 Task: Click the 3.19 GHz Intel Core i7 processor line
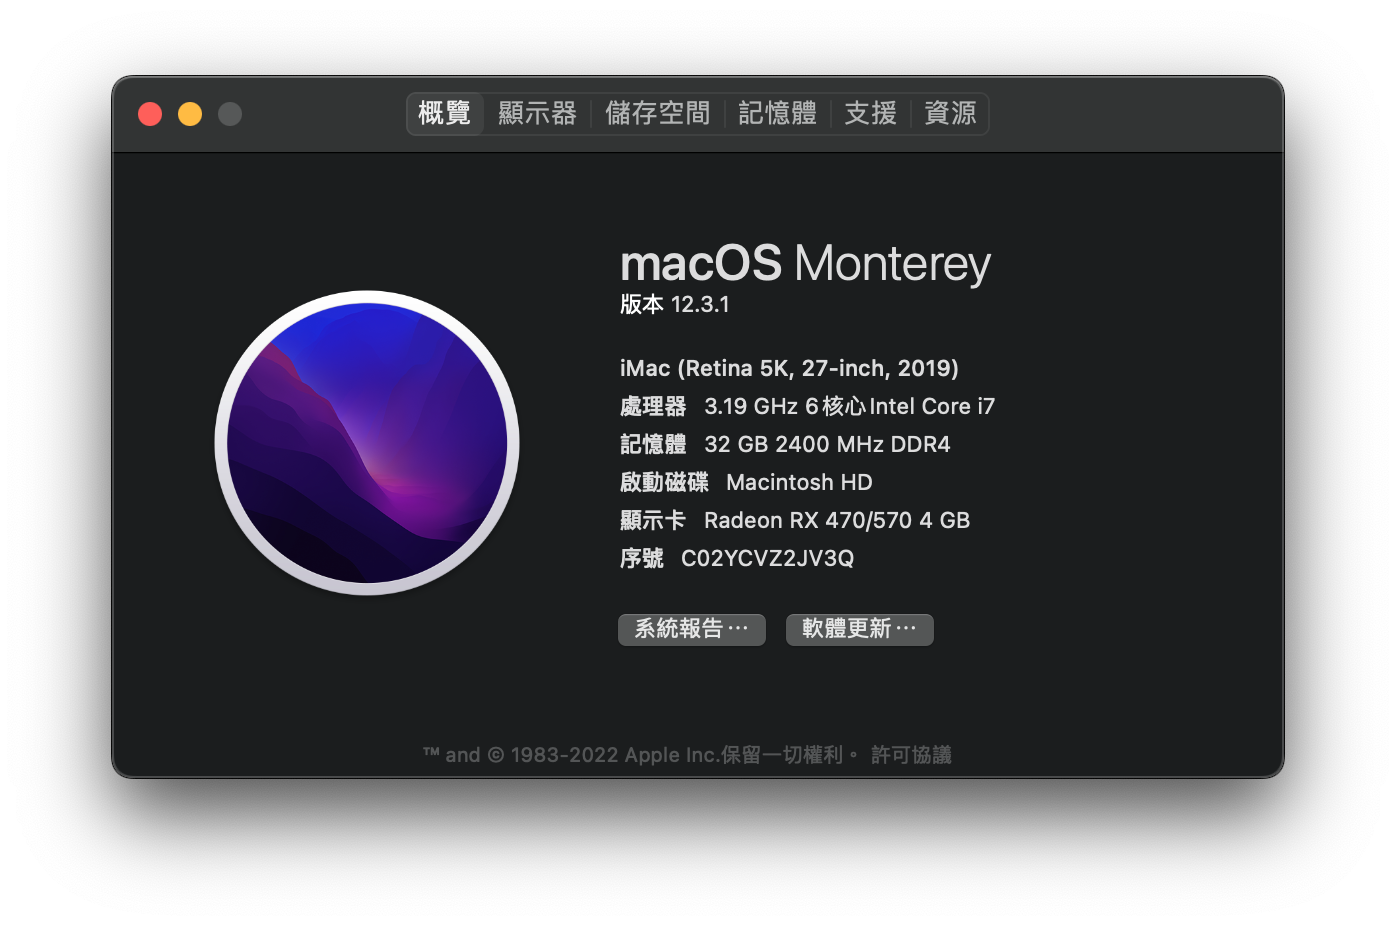pyautogui.click(x=807, y=406)
